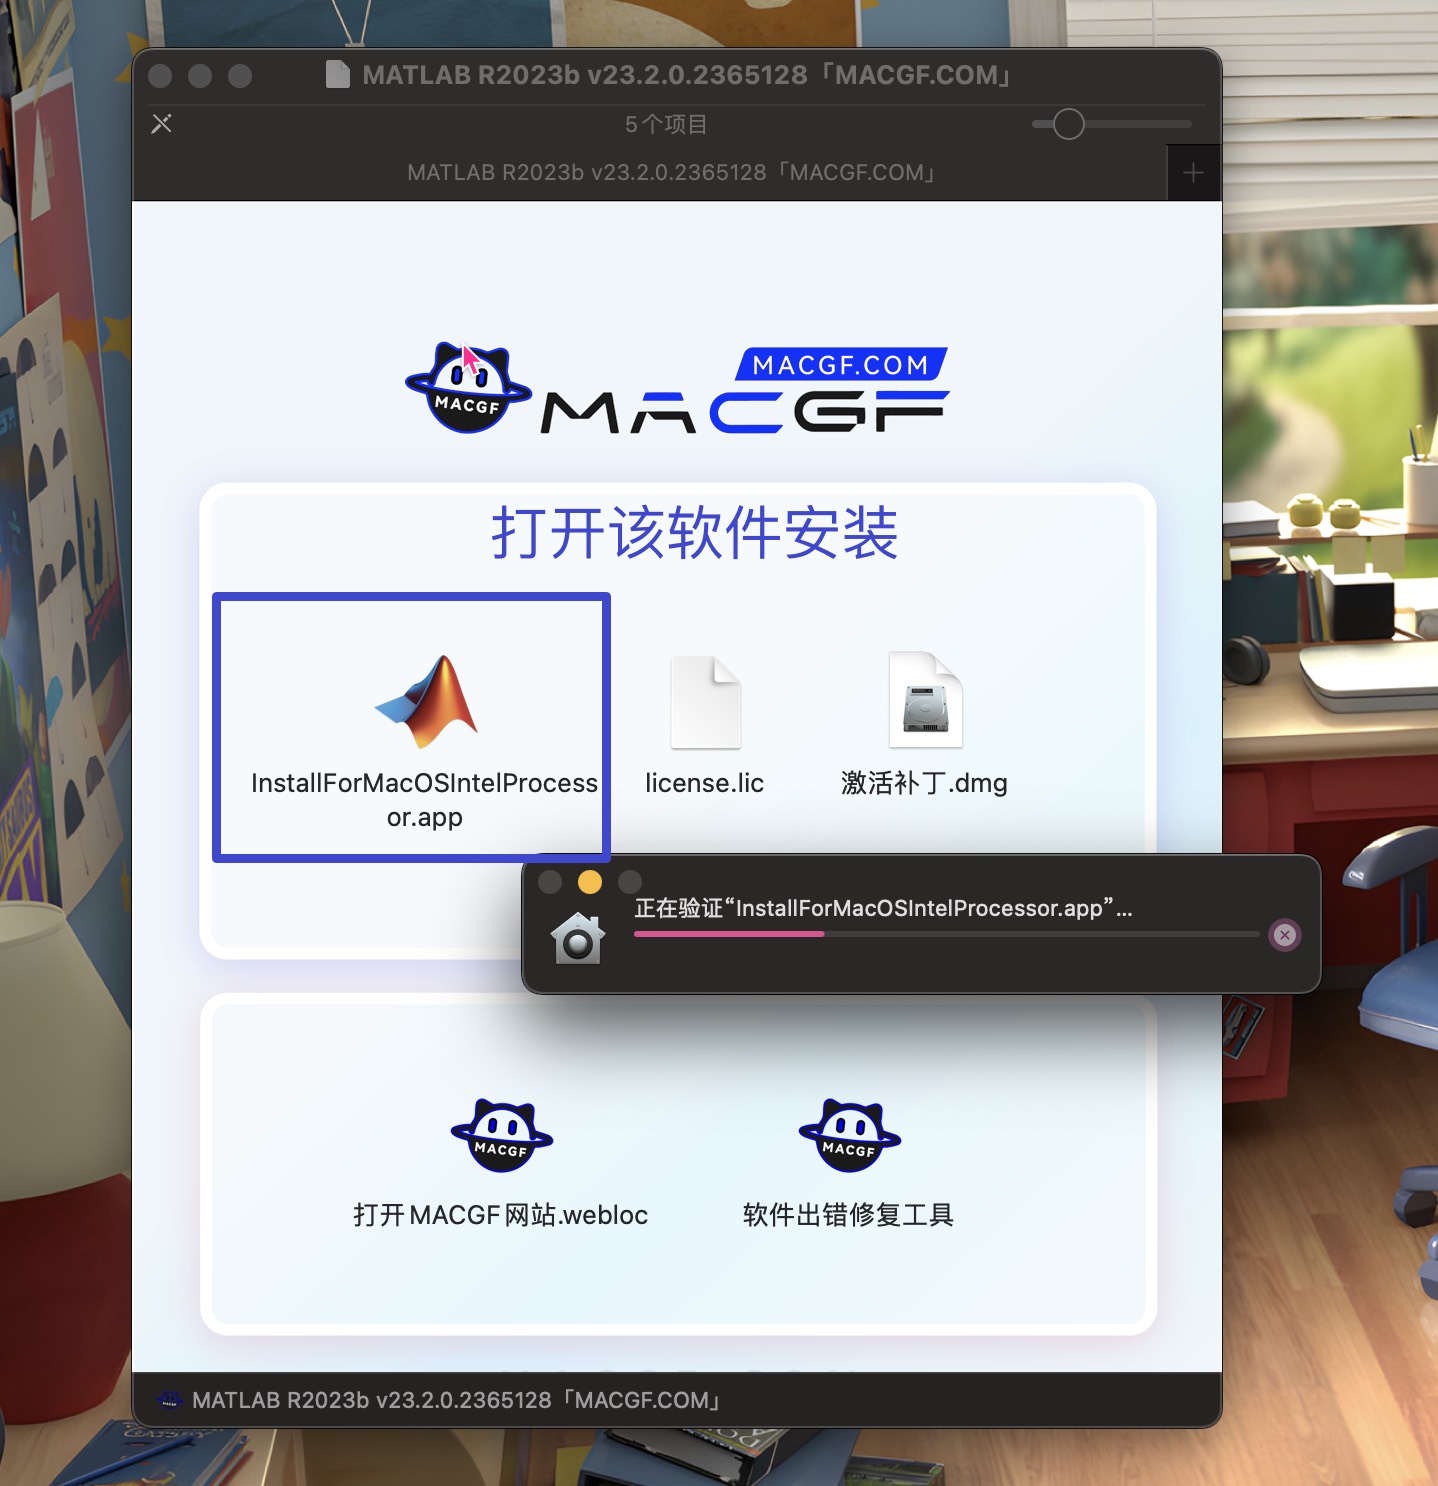Click the gray rightmost traffic light dot

tap(238, 75)
